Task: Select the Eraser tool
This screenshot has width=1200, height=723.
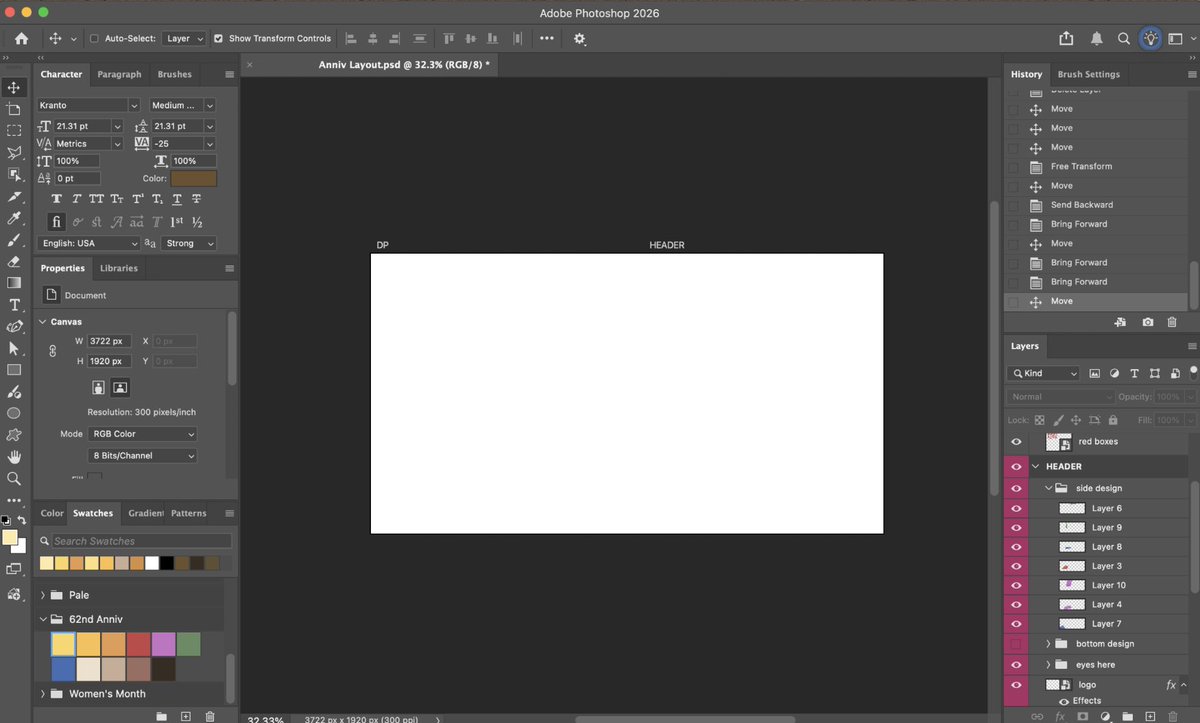Action: 14,261
